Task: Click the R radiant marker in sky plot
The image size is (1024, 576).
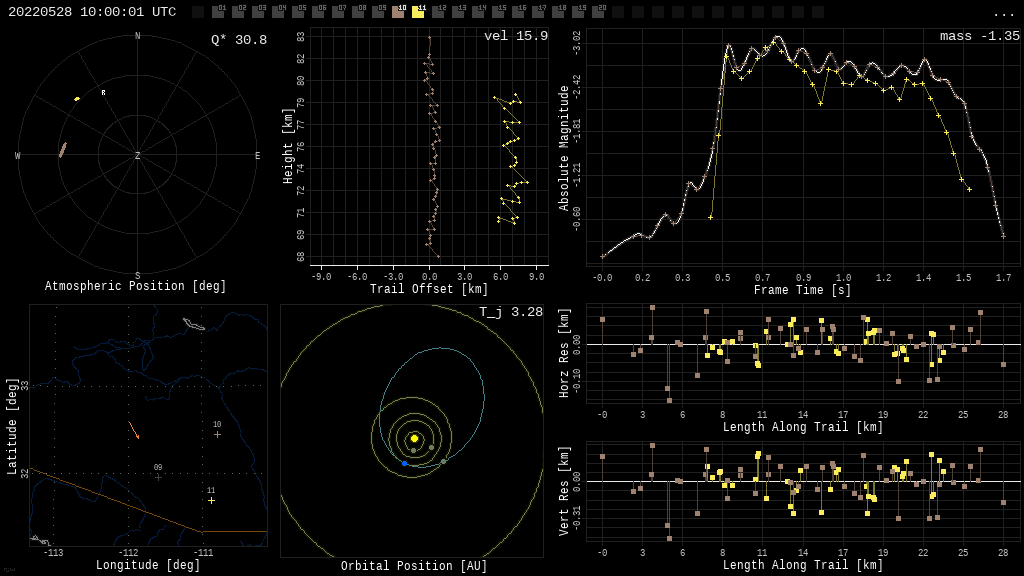Action: [x=103, y=93]
